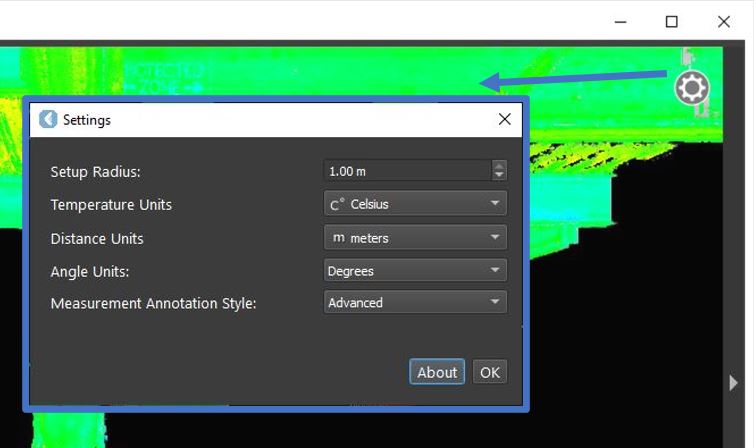Image resolution: width=754 pixels, height=448 pixels.
Task: Click the Measurement Annotation Style label
Action: (x=153, y=303)
